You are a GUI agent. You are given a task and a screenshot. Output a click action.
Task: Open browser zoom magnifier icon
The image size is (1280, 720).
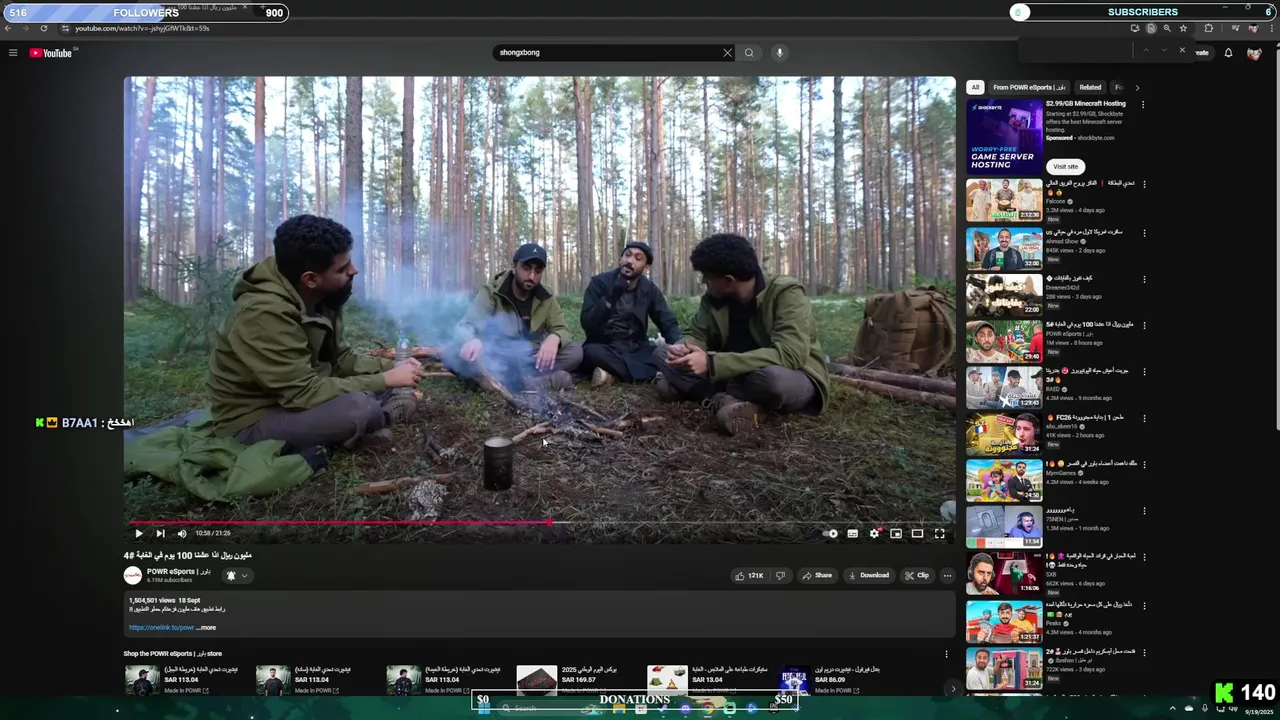[x=1167, y=28]
